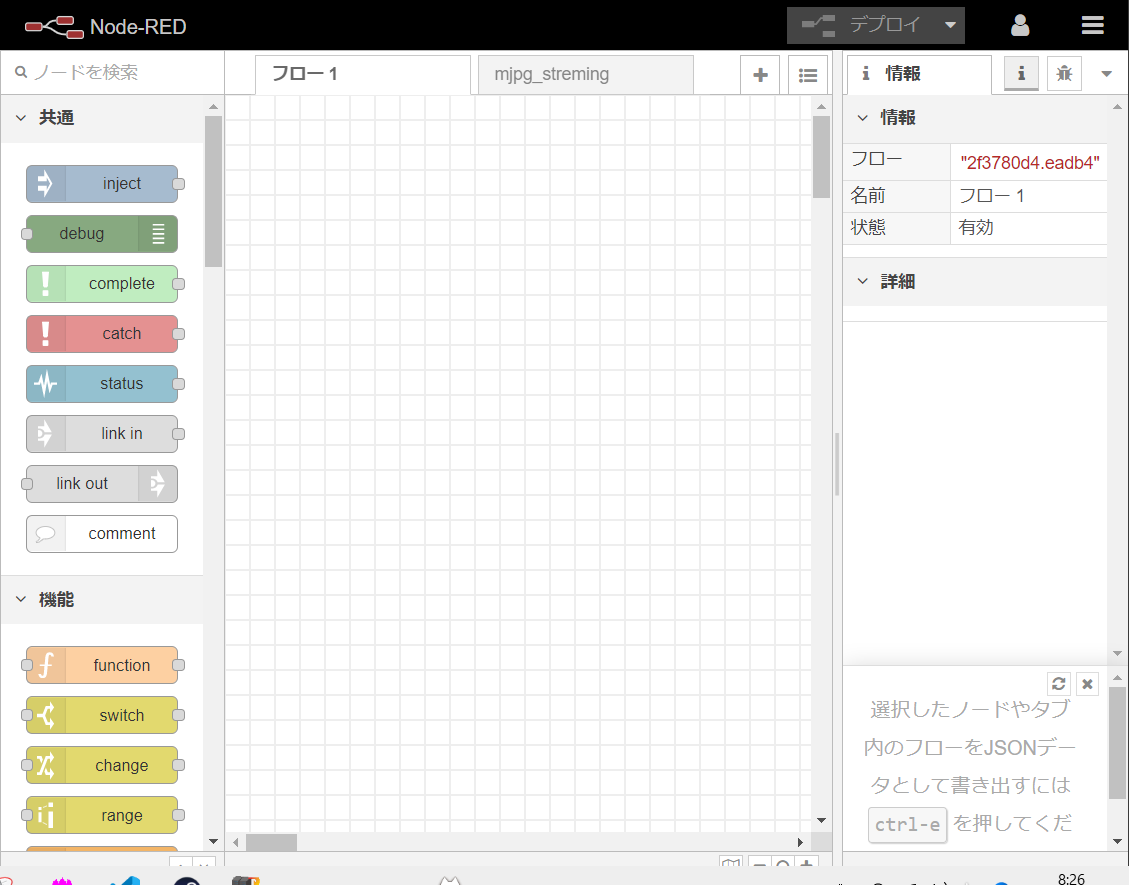
Task: Select the complete node in palette
Action: pos(102,284)
